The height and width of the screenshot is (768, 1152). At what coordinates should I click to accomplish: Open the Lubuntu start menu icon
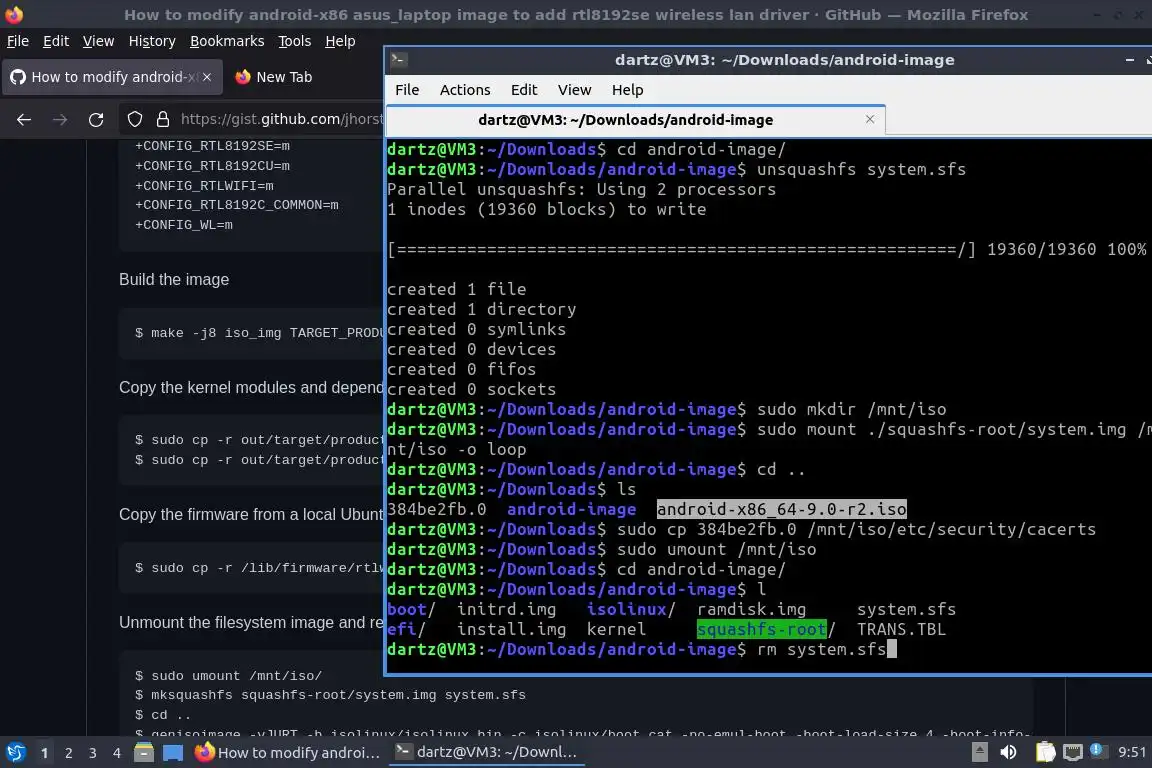tap(15, 752)
